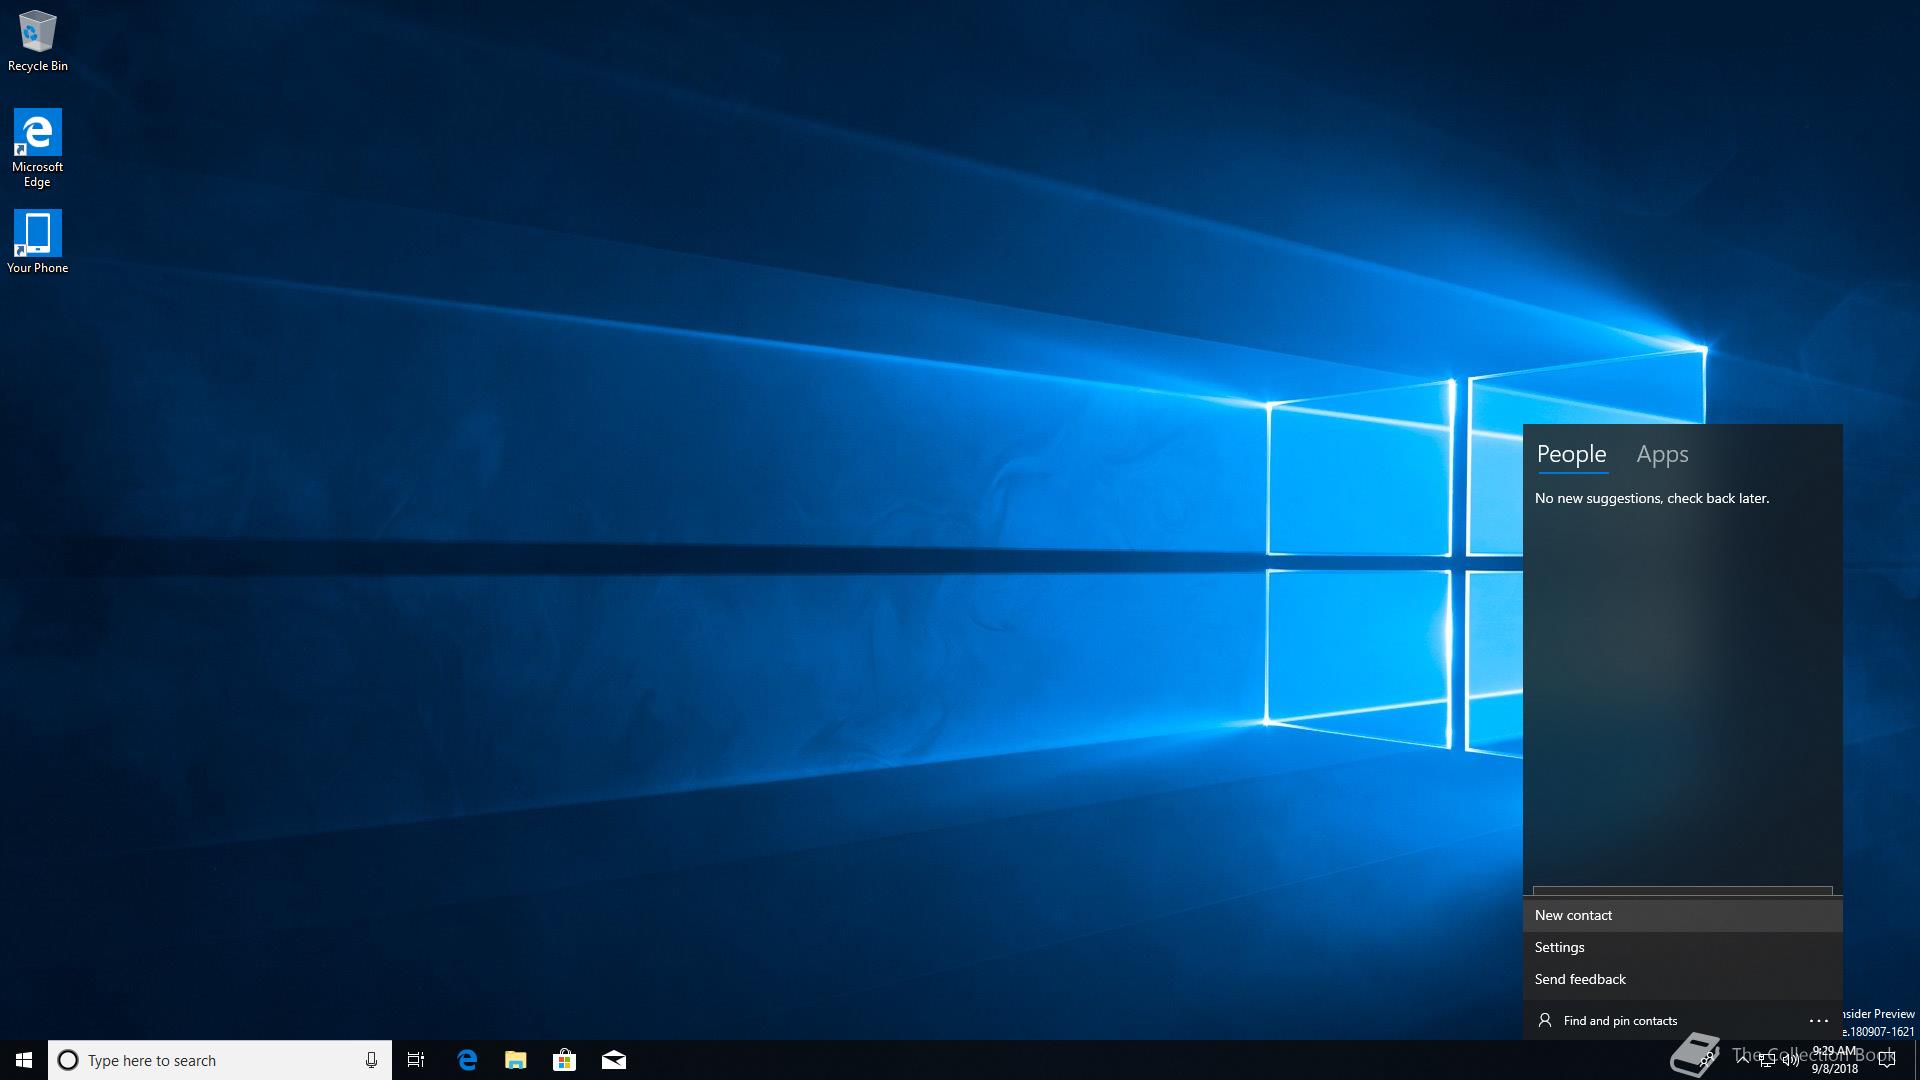1920x1080 pixels.
Task: Open Task View from the taskbar
Action: 416,1060
